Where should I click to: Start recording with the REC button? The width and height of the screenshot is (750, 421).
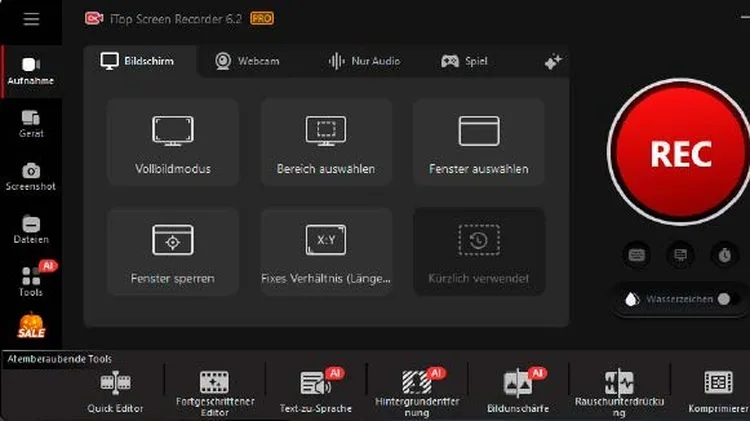(x=680, y=154)
